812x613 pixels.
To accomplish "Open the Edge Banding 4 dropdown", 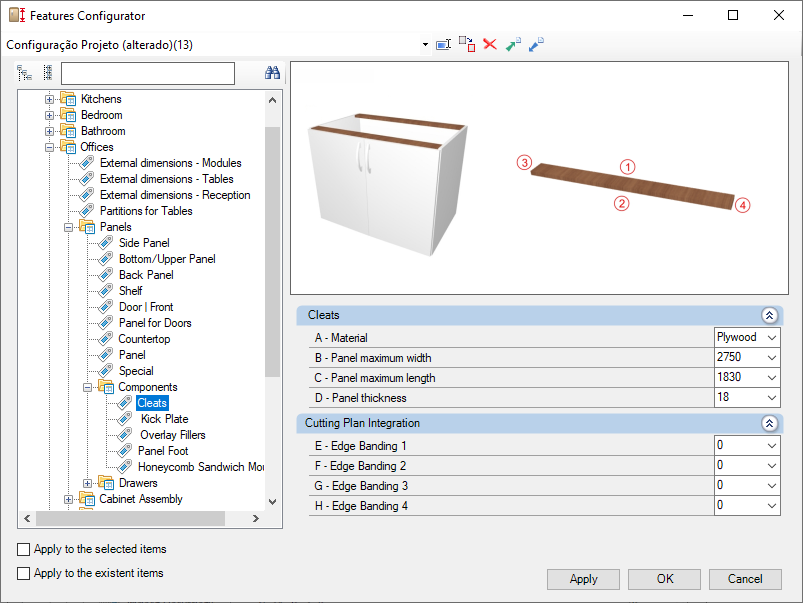I will (772, 506).
